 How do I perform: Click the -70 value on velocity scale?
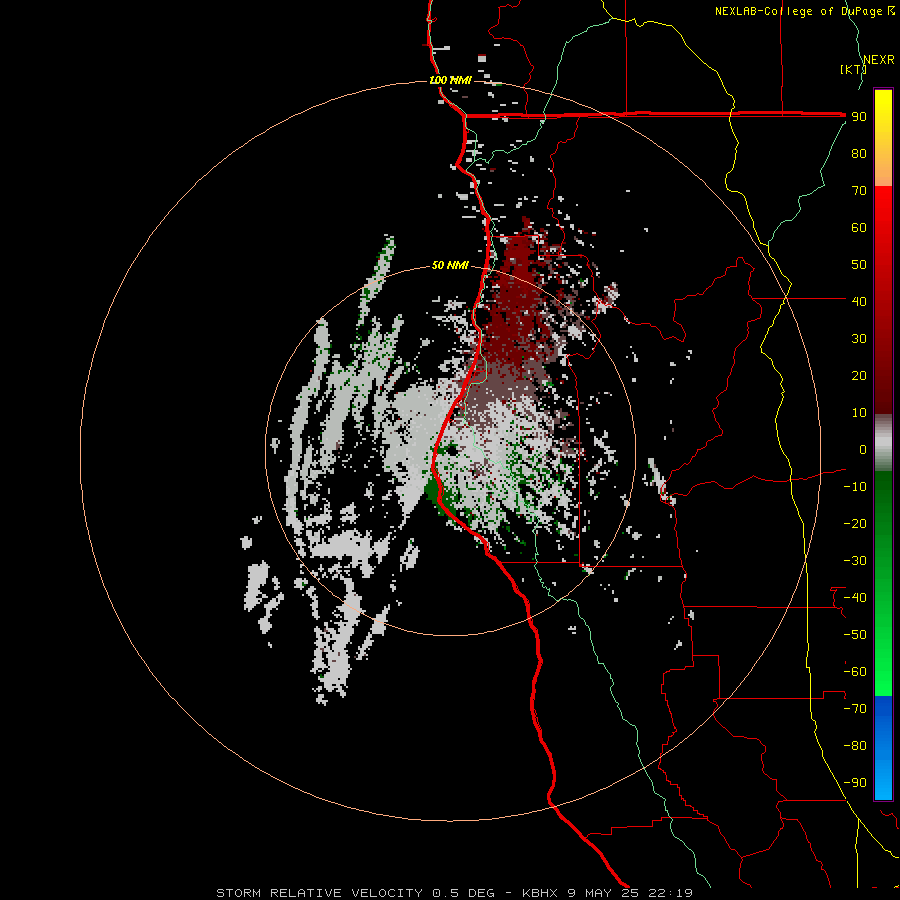(x=855, y=709)
